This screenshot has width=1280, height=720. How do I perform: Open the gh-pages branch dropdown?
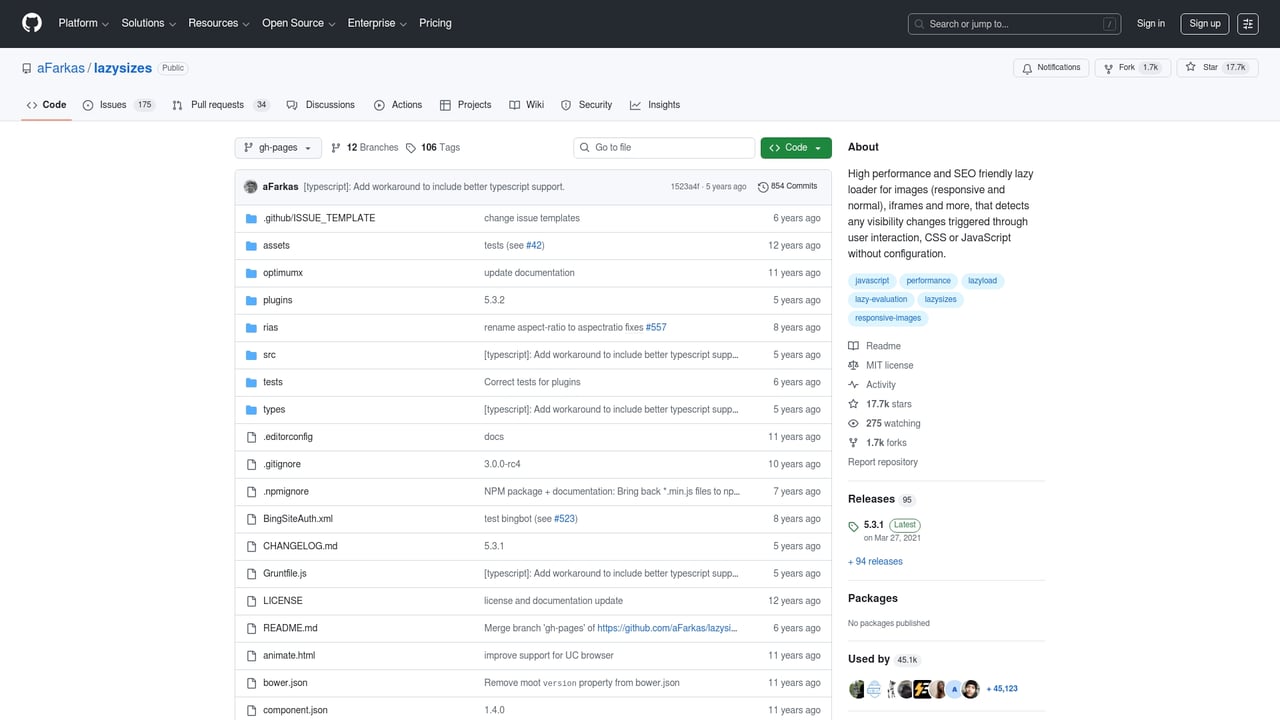click(278, 148)
